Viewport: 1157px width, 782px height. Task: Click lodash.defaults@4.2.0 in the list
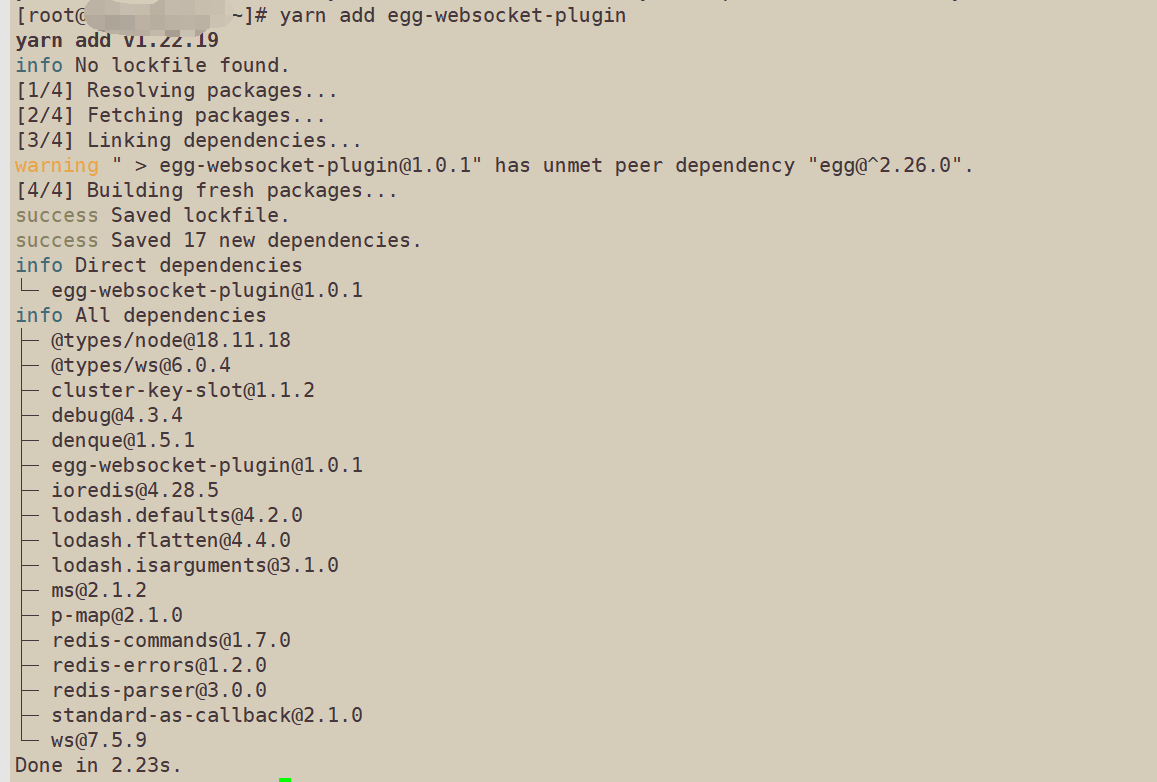click(176, 515)
